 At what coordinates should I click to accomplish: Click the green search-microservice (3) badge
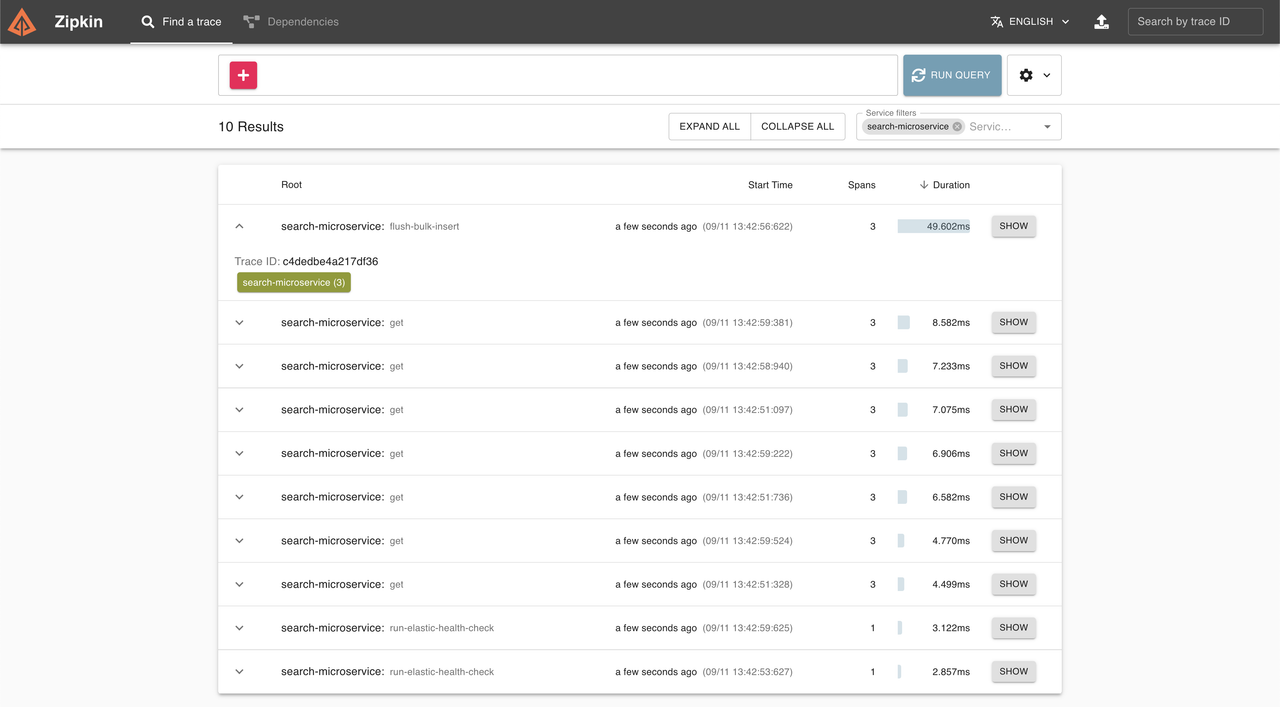tap(294, 283)
